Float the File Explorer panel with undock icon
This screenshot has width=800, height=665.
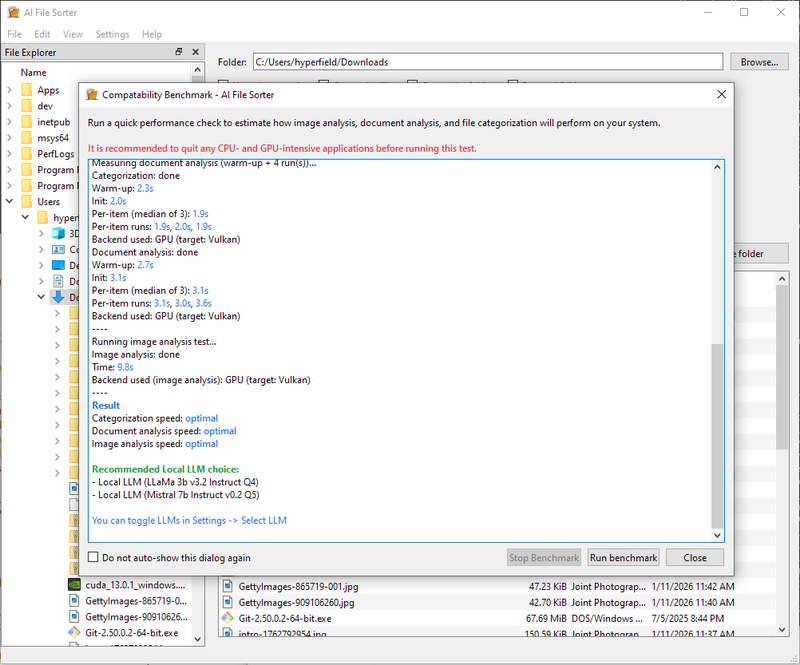point(179,52)
